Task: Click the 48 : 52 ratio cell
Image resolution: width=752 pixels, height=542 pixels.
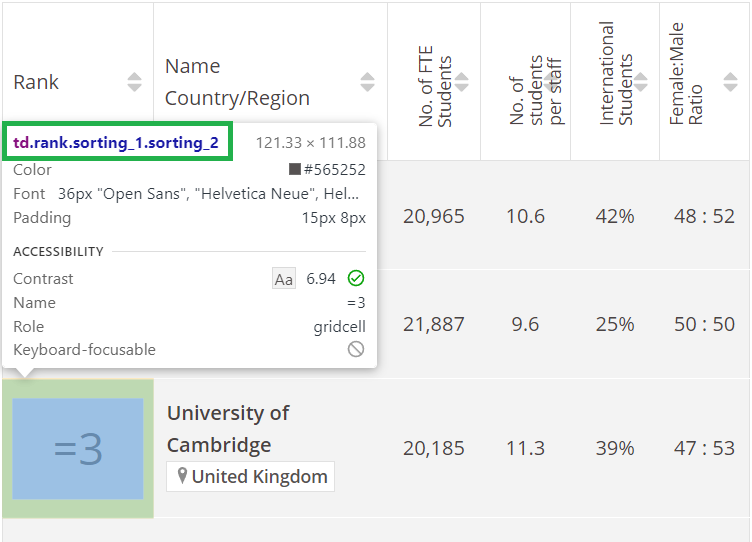Action: [704, 216]
